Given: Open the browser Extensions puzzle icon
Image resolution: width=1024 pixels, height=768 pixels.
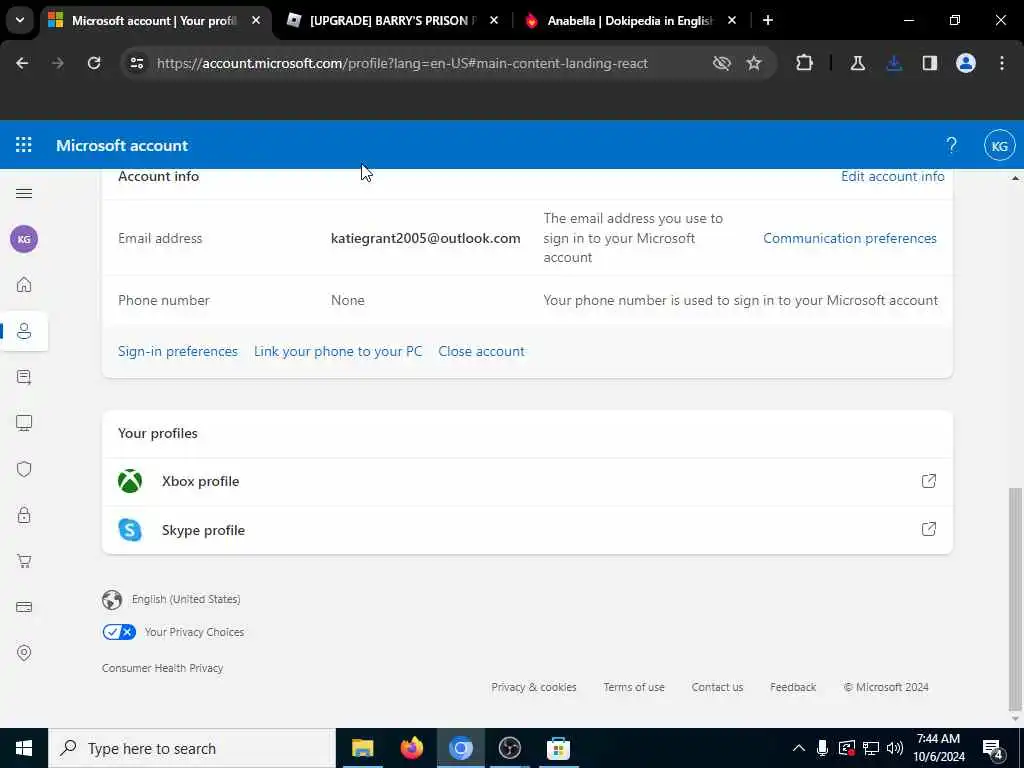Looking at the screenshot, I should point(805,63).
